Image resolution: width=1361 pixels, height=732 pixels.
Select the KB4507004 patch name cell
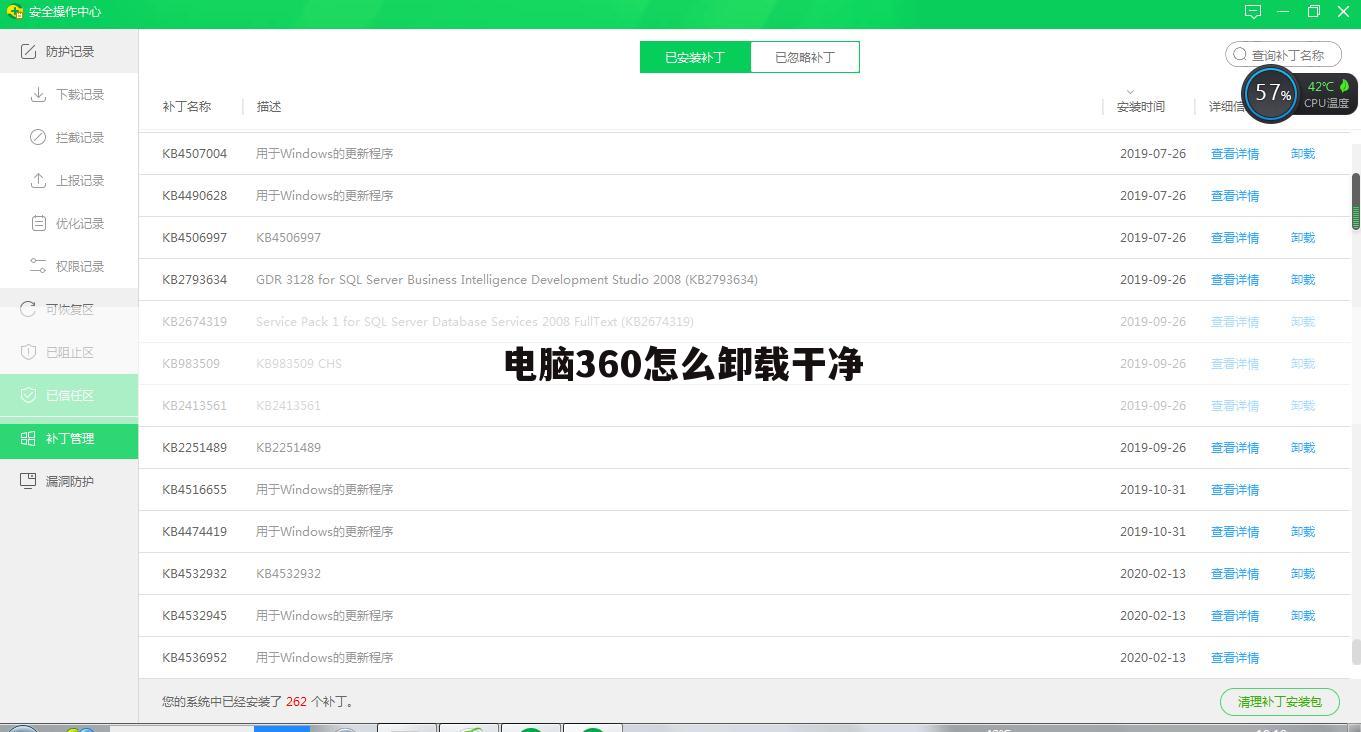coord(195,154)
